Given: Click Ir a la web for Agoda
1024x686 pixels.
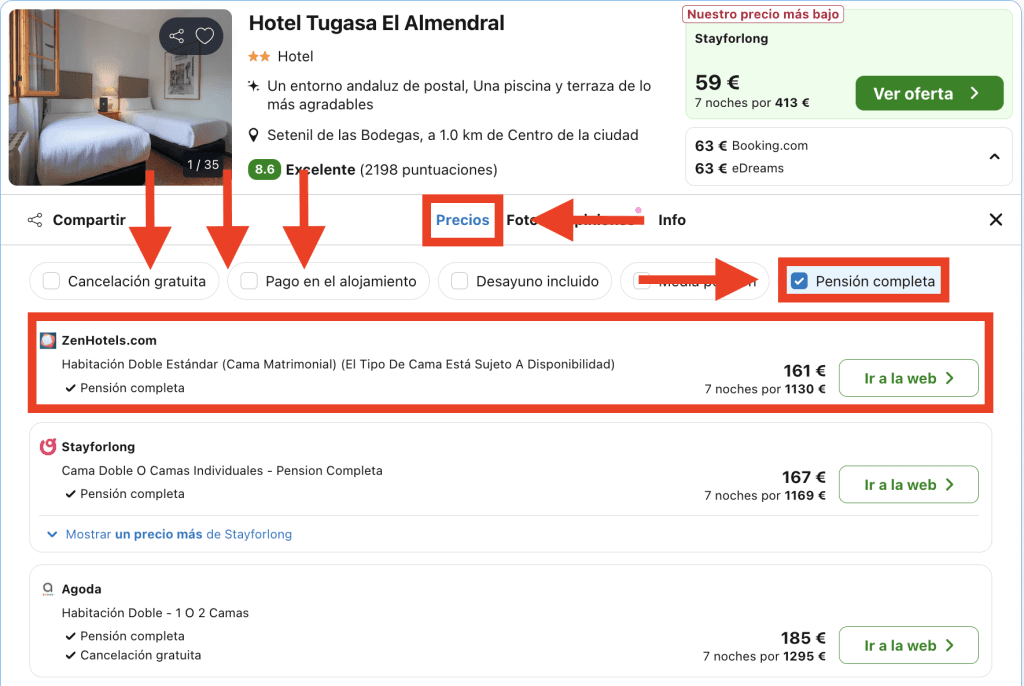Looking at the screenshot, I should (x=908, y=645).
